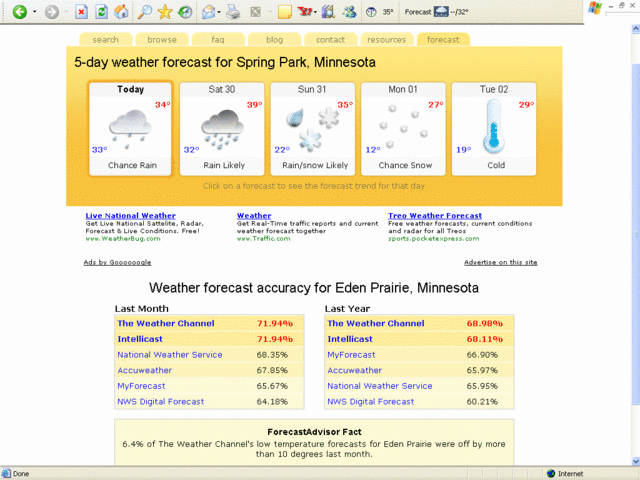Open the History clock icon
This screenshot has height=480, width=640.
pos(185,12)
